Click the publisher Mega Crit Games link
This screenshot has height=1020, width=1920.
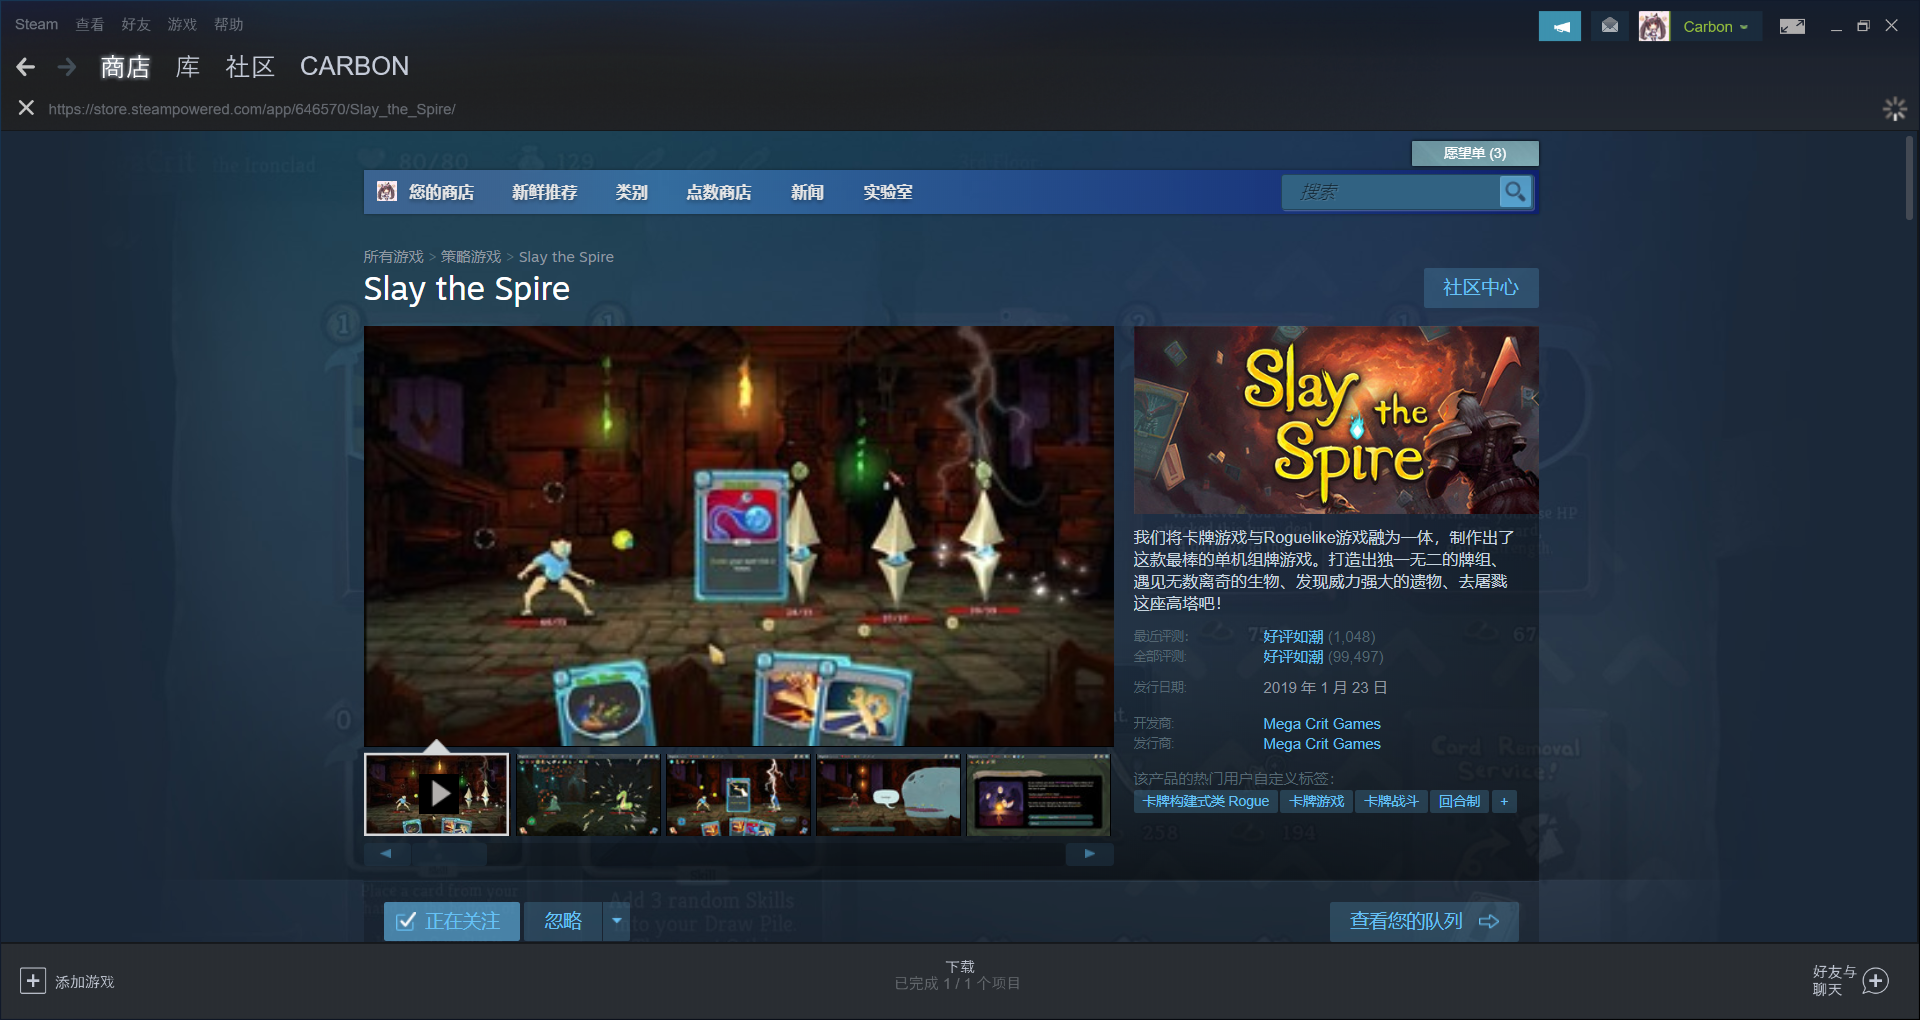click(x=1322, y=744)
